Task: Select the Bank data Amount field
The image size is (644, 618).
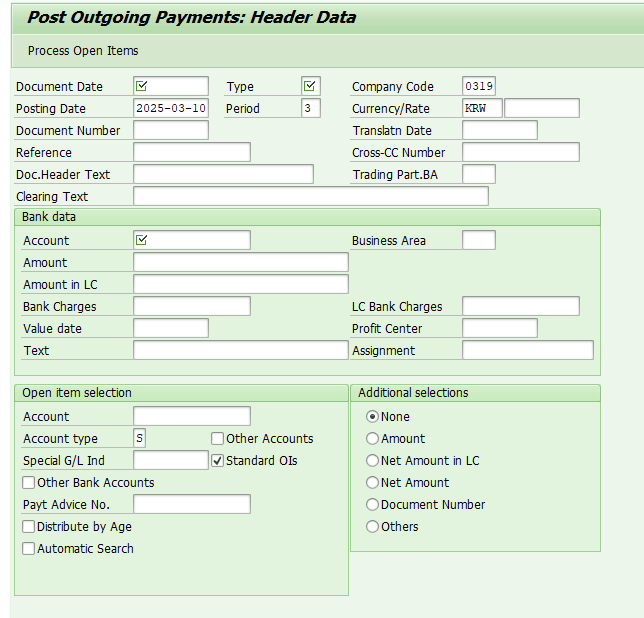Action: 240,262
